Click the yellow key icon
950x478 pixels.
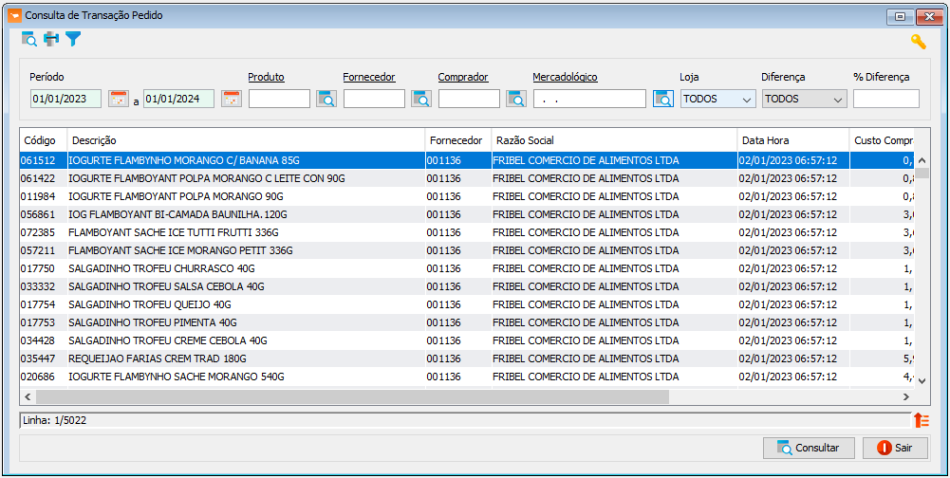pos(918,42)
